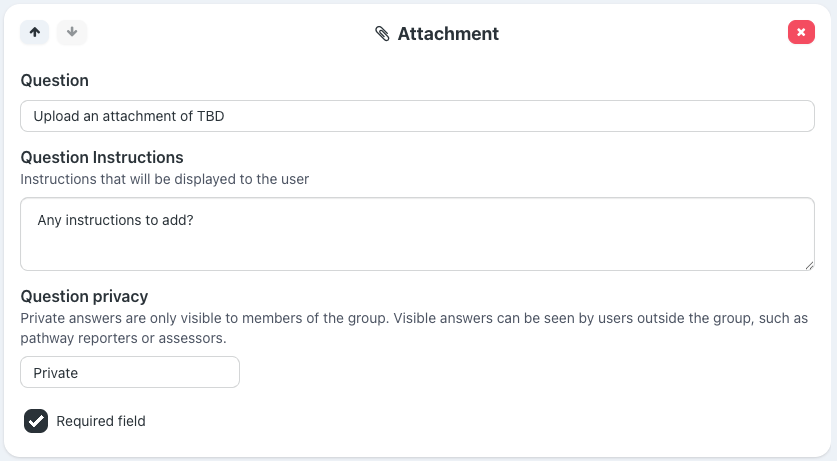
Task: Move the Attachment question up
Action: click(x=35, y=32)
